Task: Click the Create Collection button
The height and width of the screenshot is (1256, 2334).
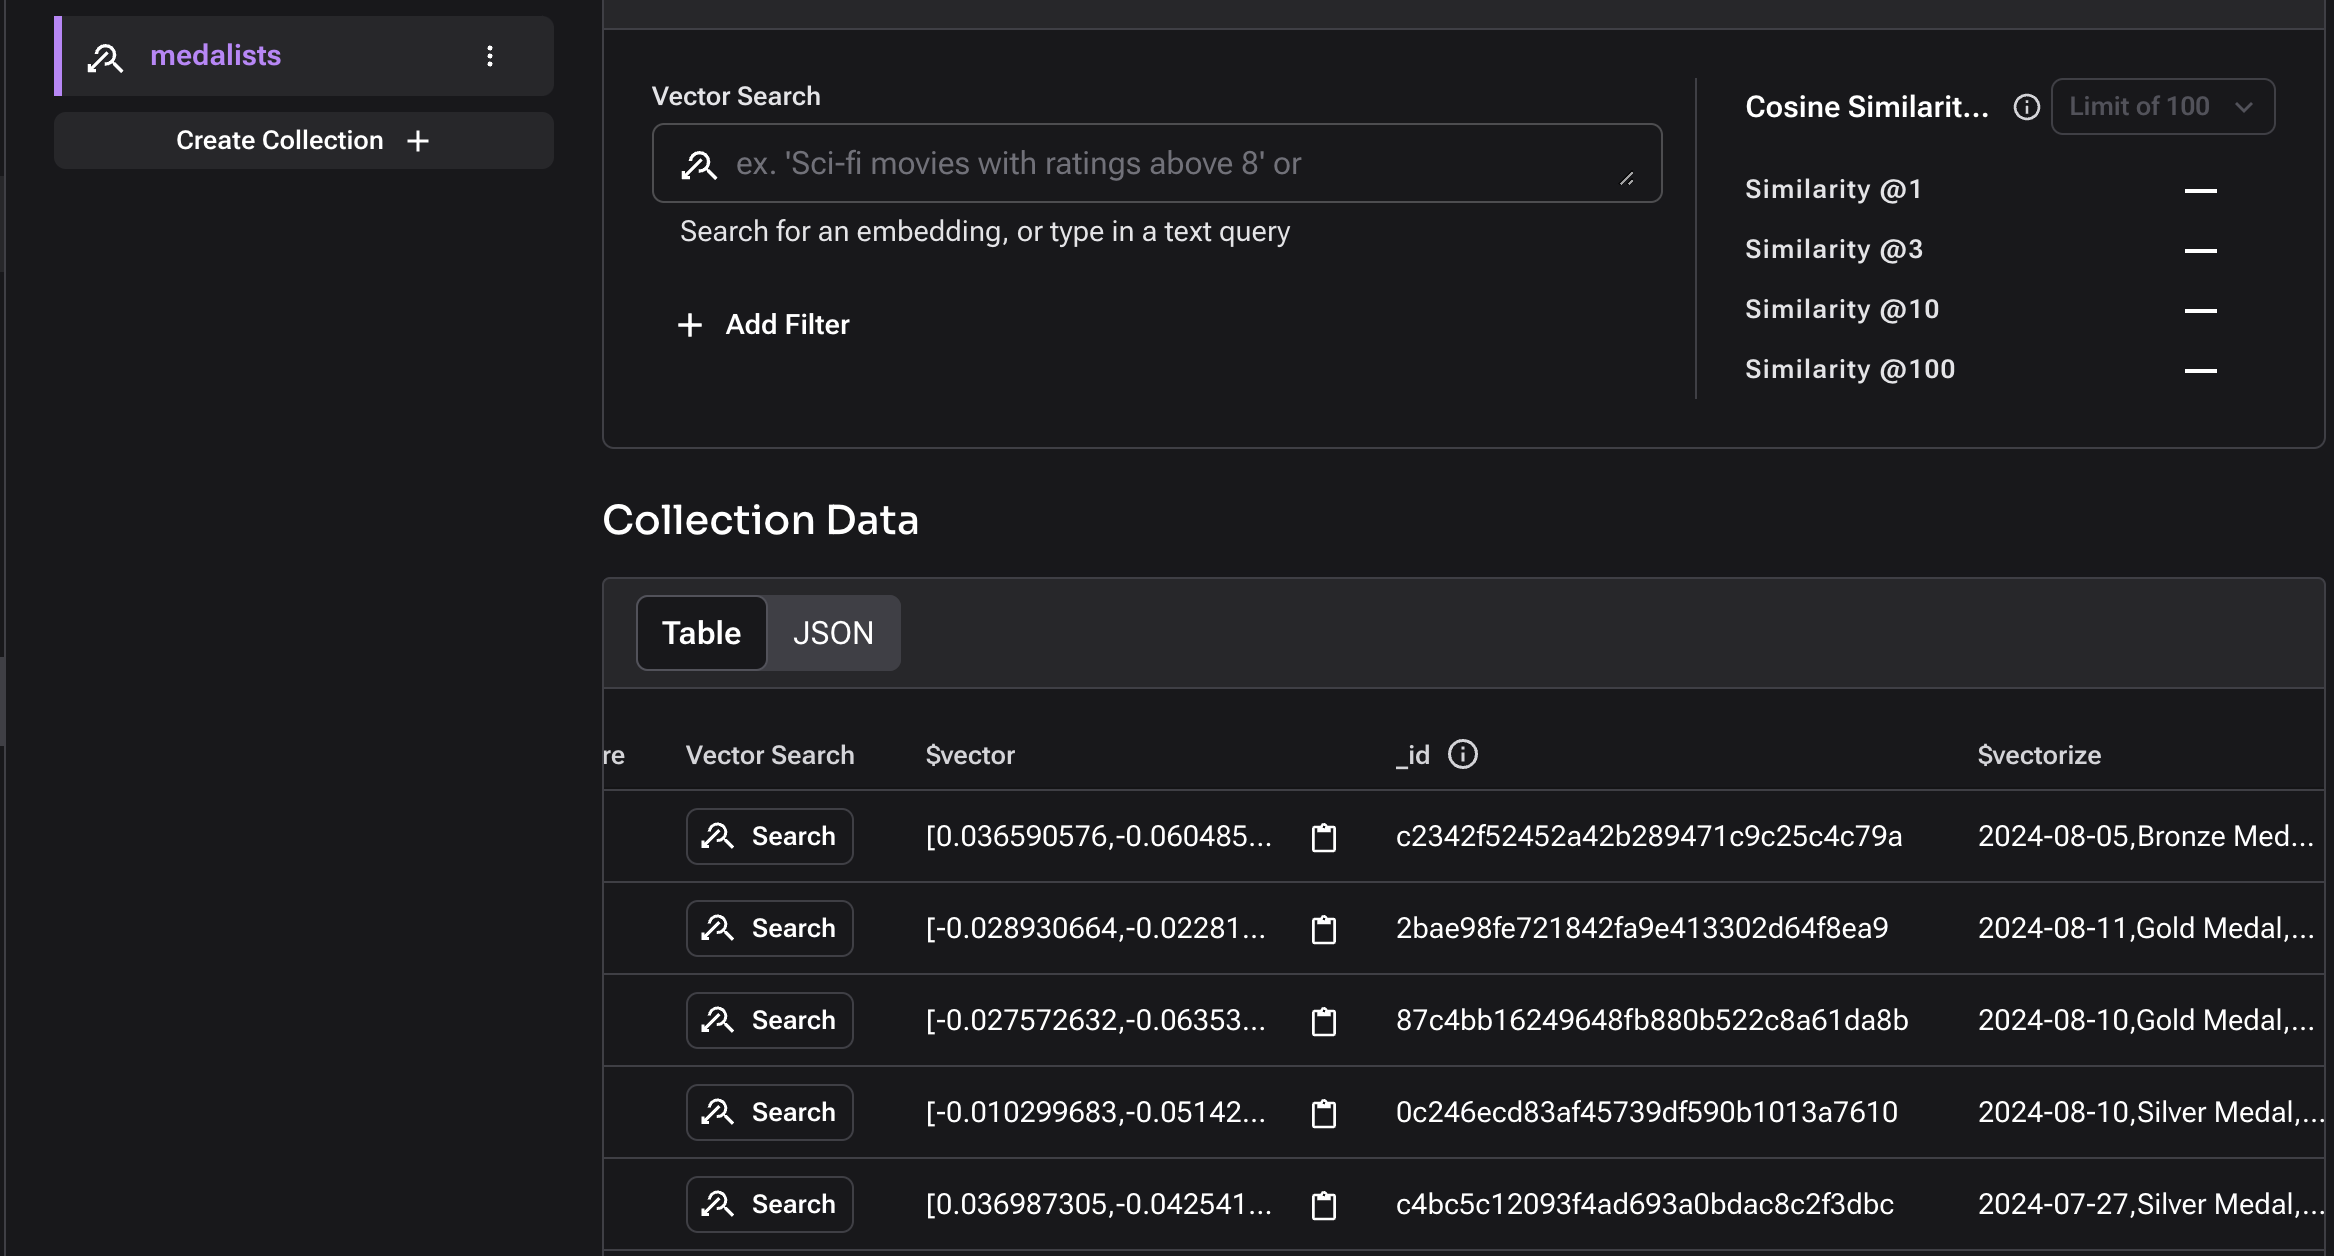Action: (x=302, y=140)
